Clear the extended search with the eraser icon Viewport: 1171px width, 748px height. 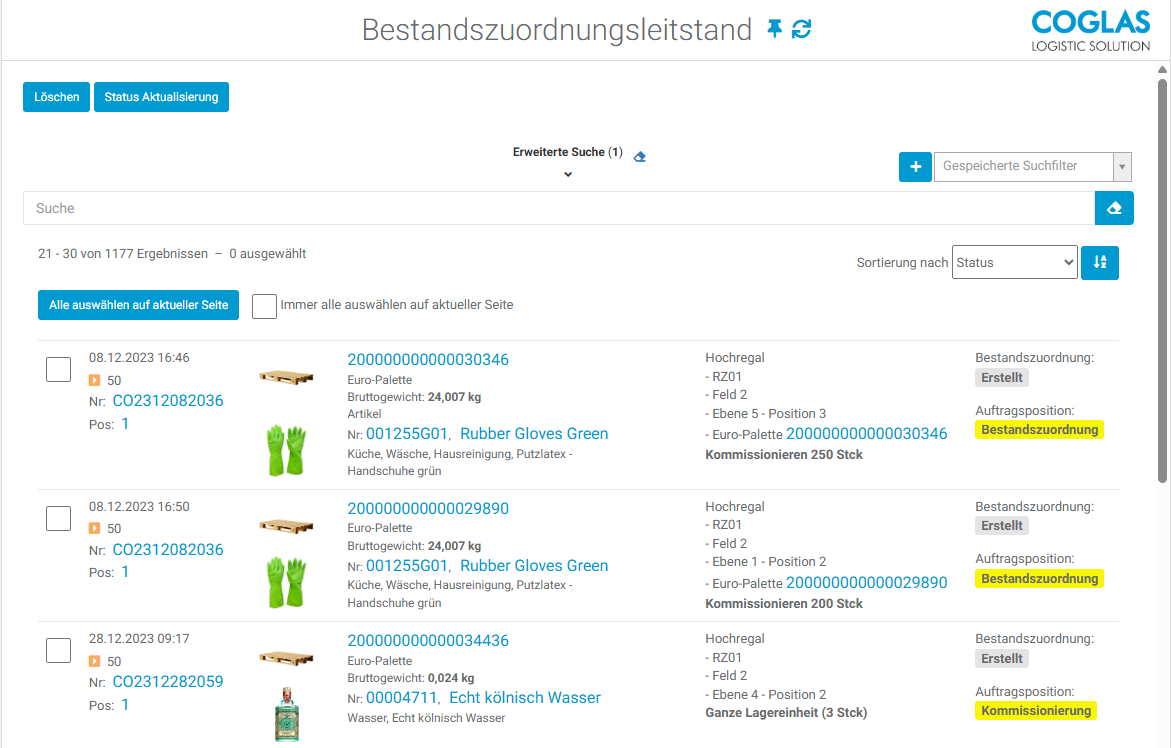pyautogui.click(x=640, y=156)
